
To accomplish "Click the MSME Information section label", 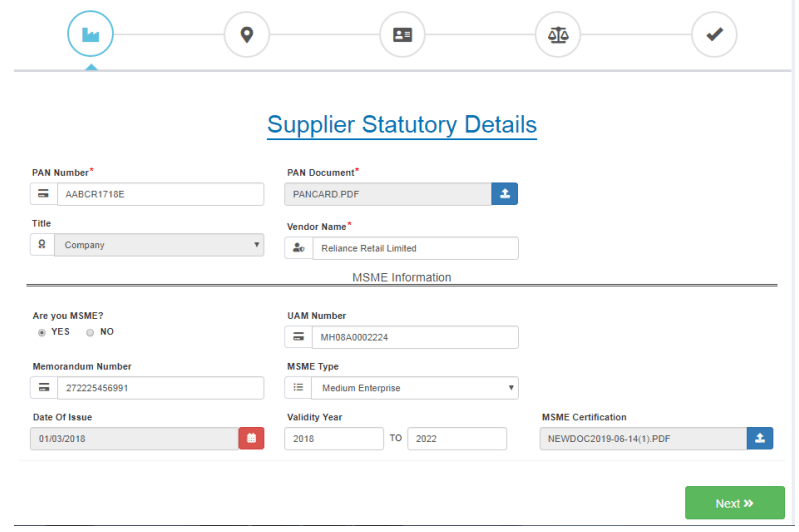I will coord(402,277).
